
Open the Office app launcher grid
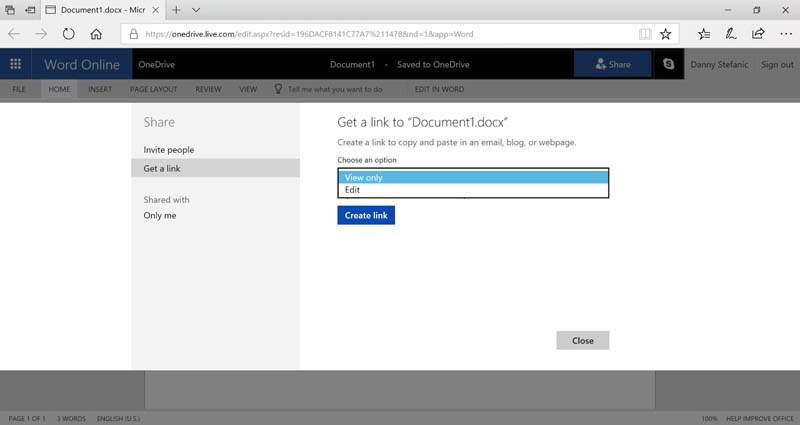(x=15, y=64)
